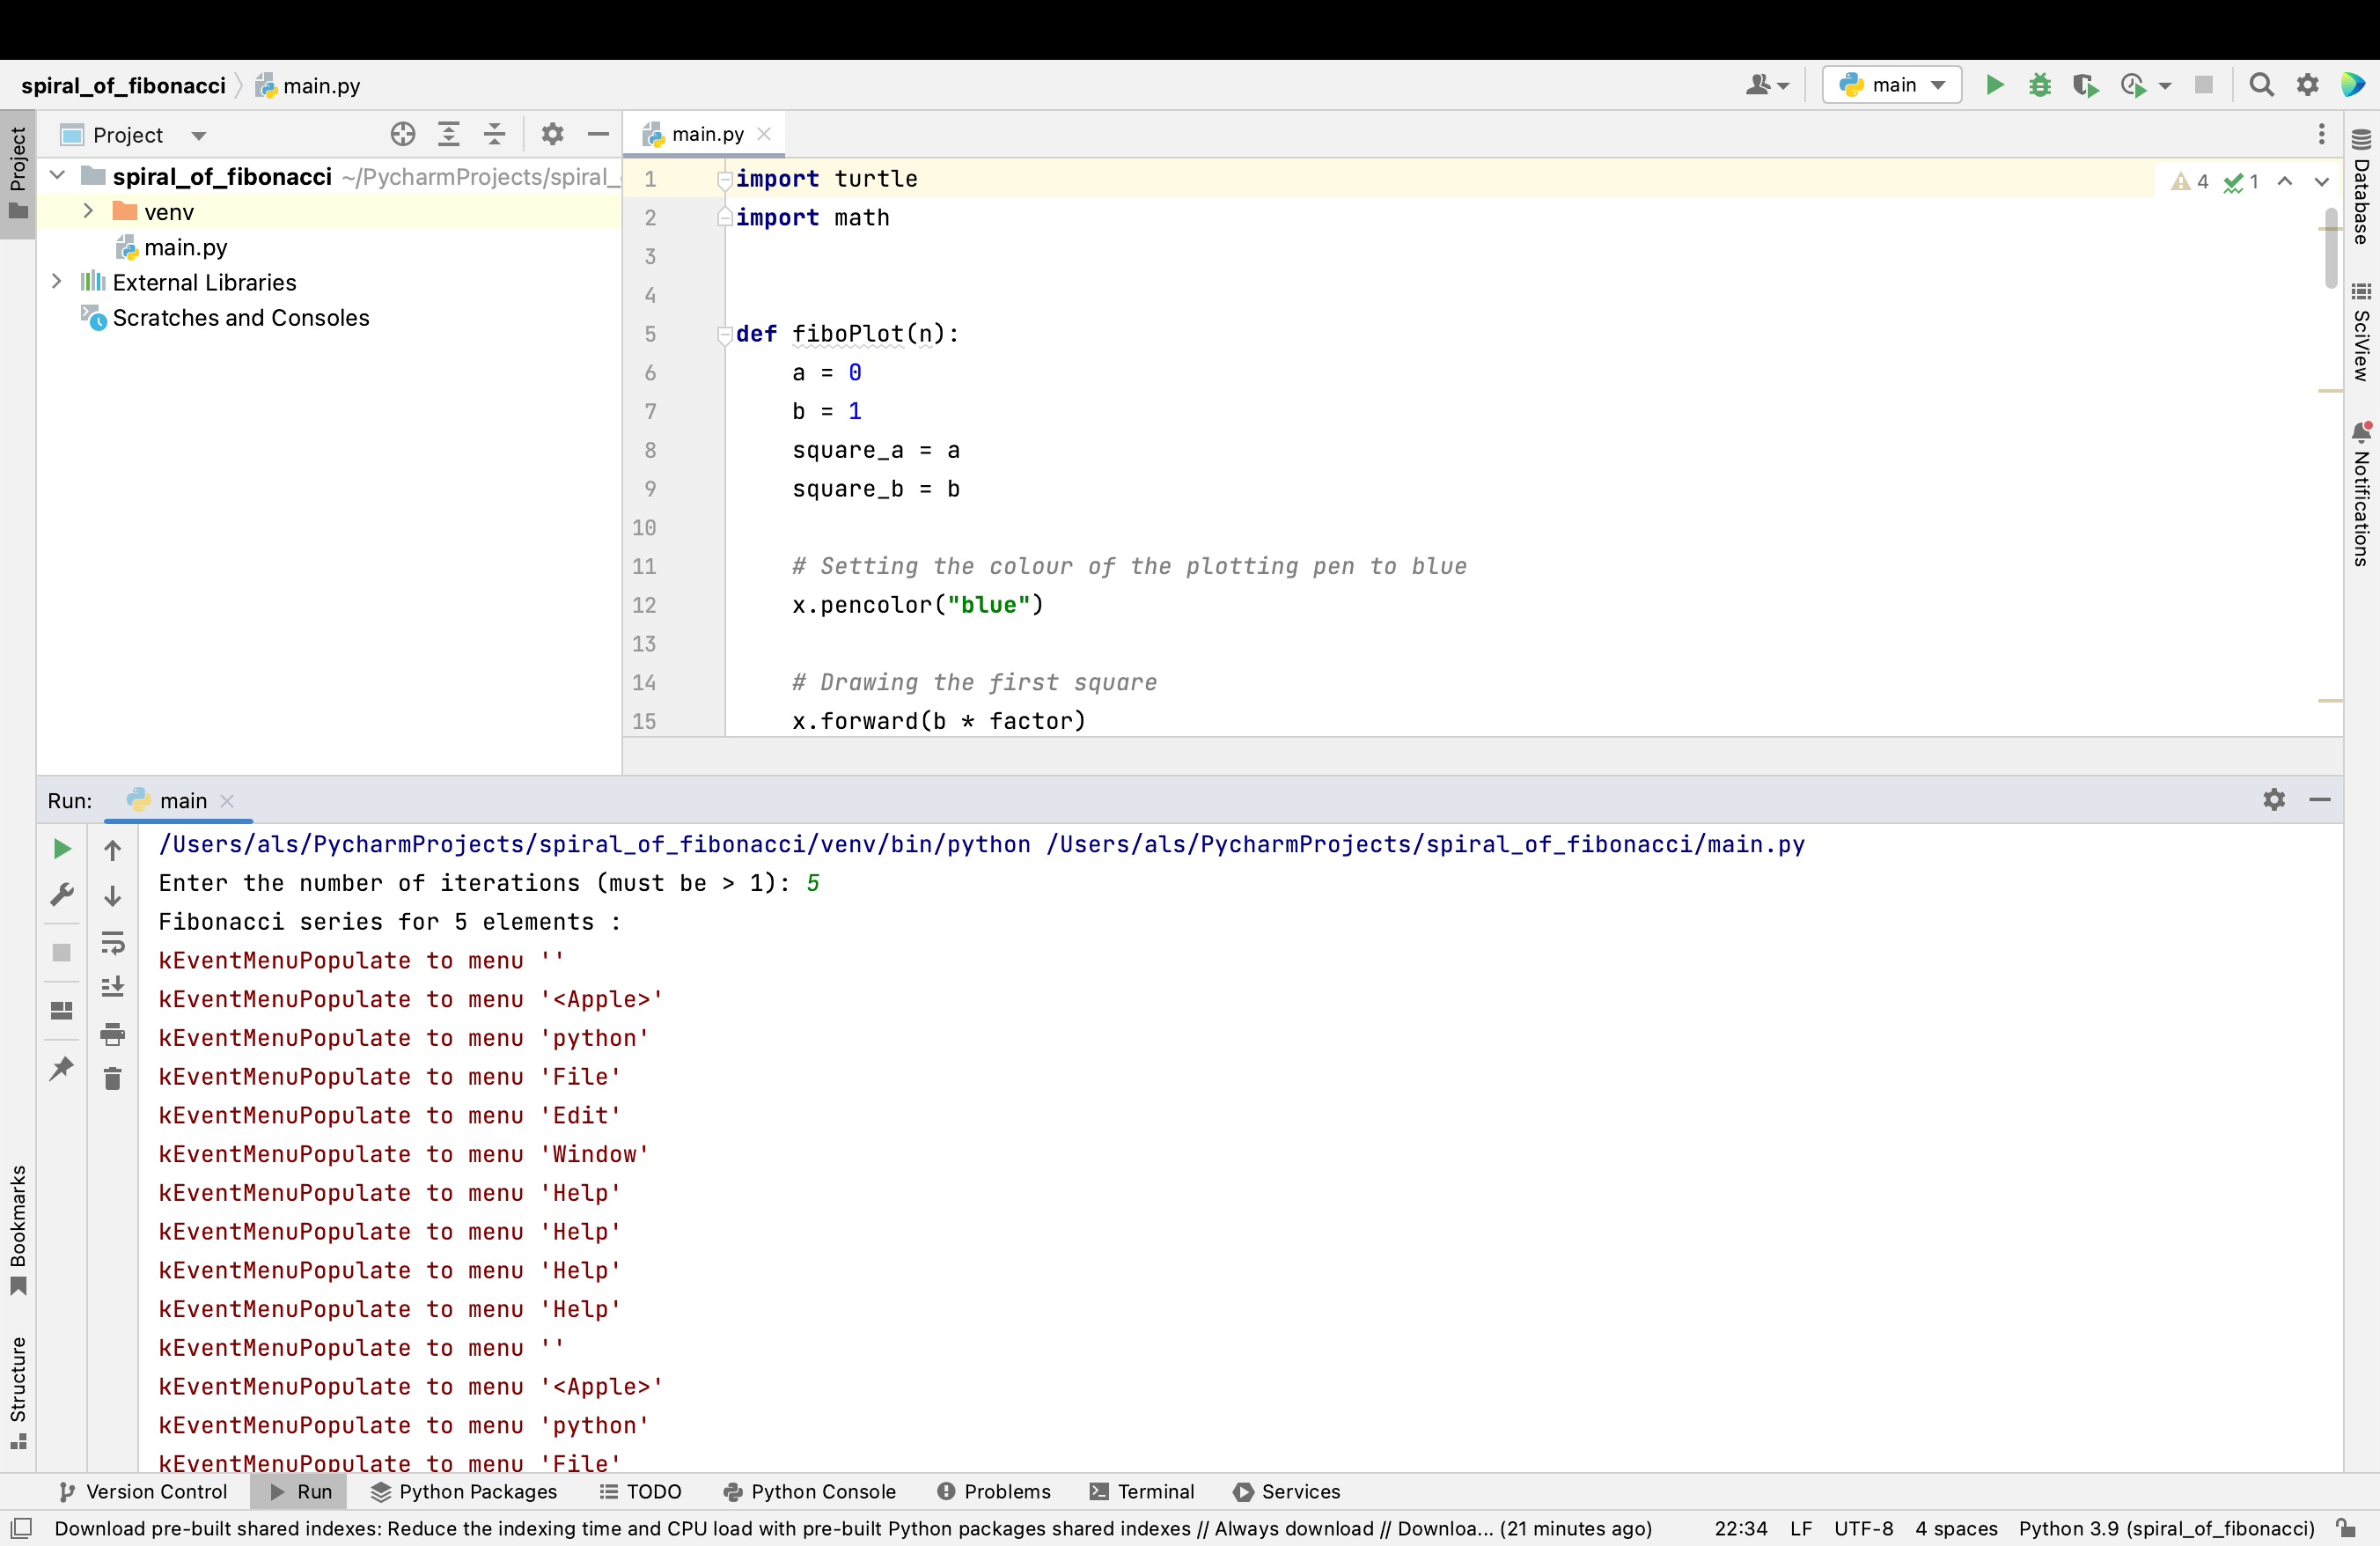Image resolution: width=2380 pixels, height=1546 pixels.
Task: Hide the Run panel via minus icon
Action: (x=2320, y=799)
